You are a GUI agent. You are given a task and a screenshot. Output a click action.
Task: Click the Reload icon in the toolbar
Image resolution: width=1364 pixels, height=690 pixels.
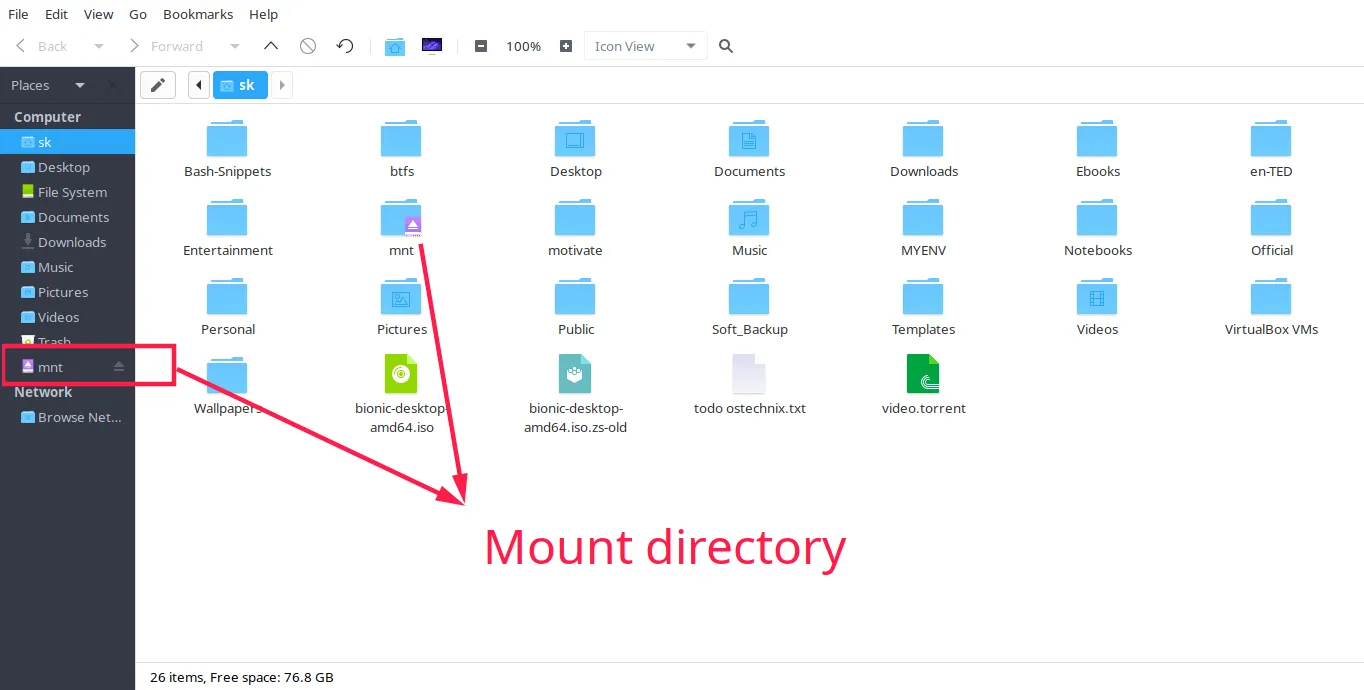coord(345,46)
